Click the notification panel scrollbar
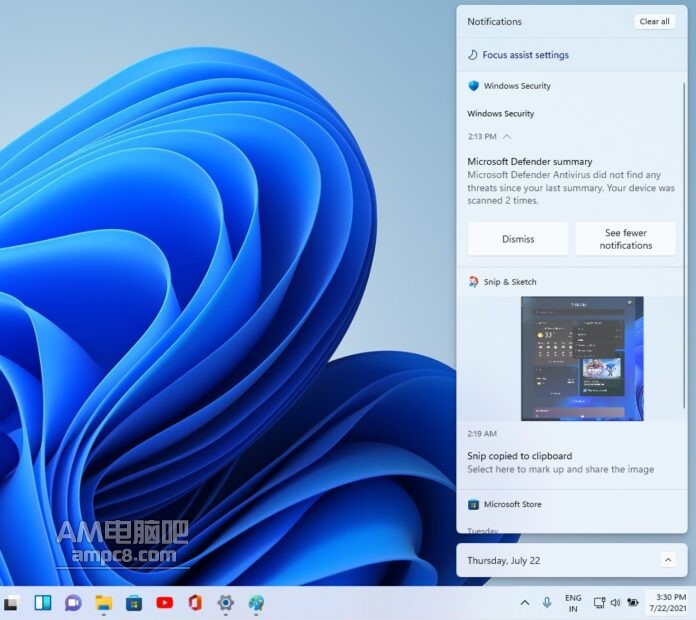The height and width of the screenshot is (620, 696). [684, 245]
